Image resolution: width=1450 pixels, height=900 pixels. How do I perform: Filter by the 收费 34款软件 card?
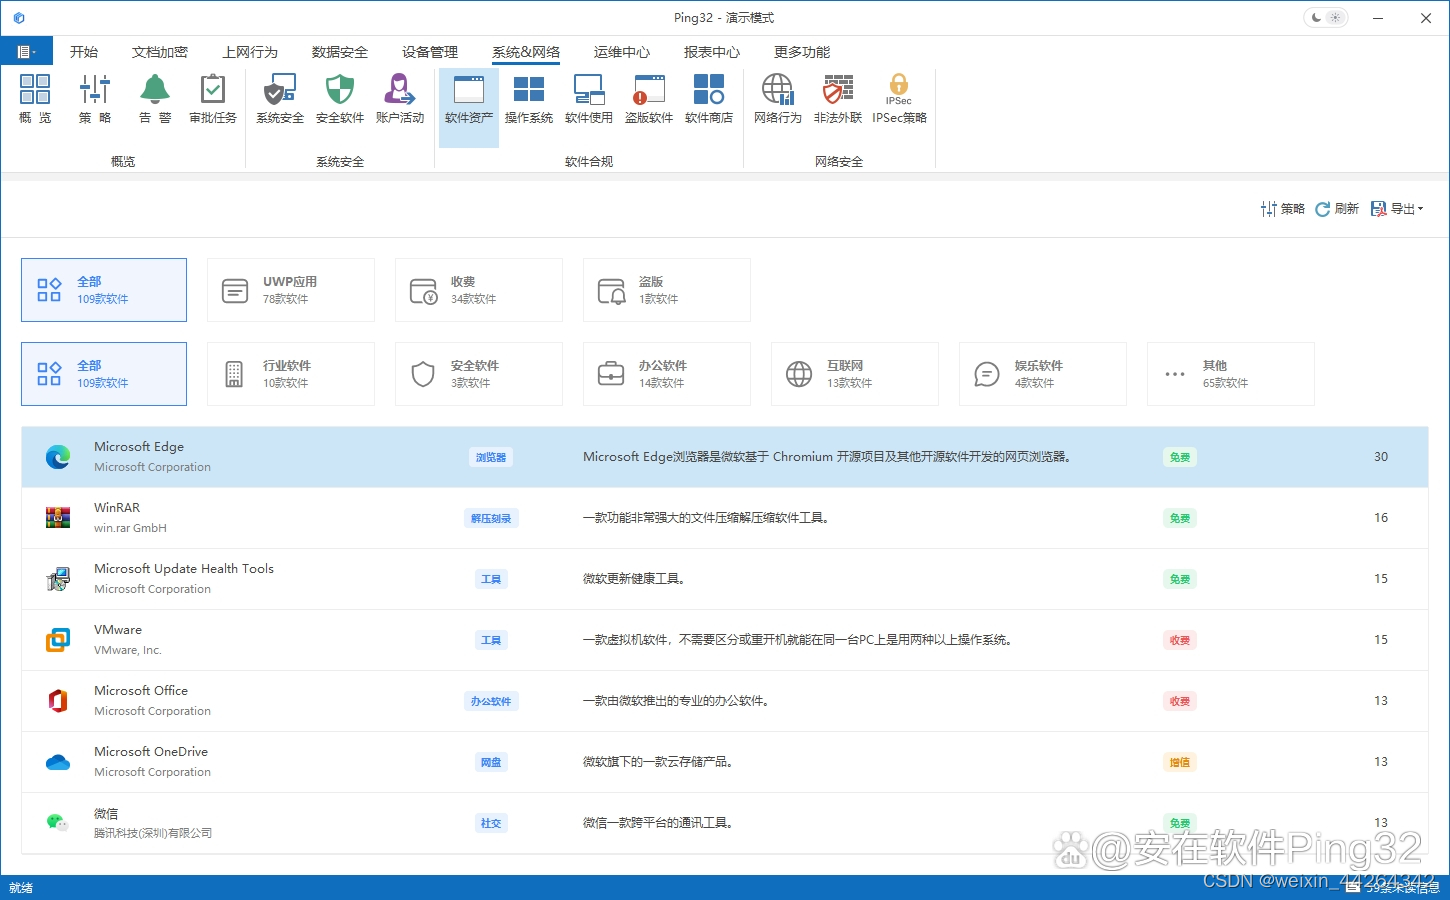point(479,290)
